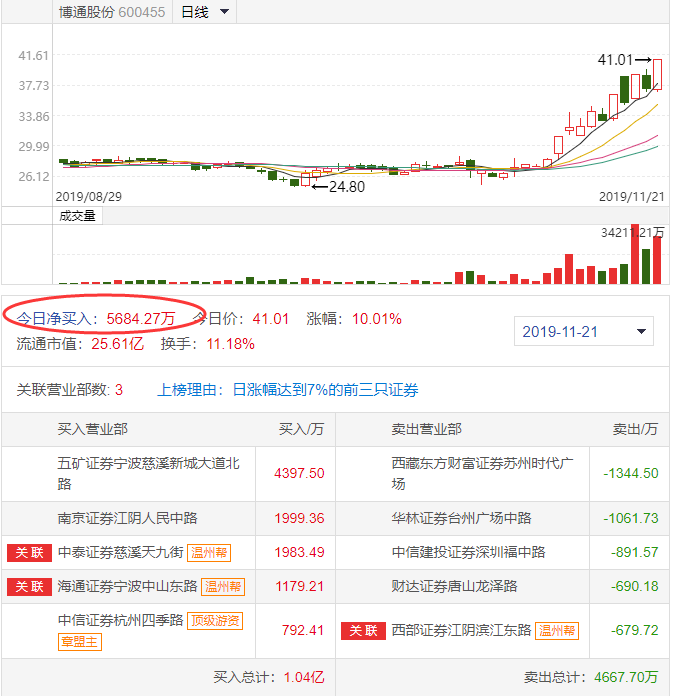Select 中泰证券慈溪天九街 broker name
The width and height of the screenshot is (679, 696).
(120, 553)
